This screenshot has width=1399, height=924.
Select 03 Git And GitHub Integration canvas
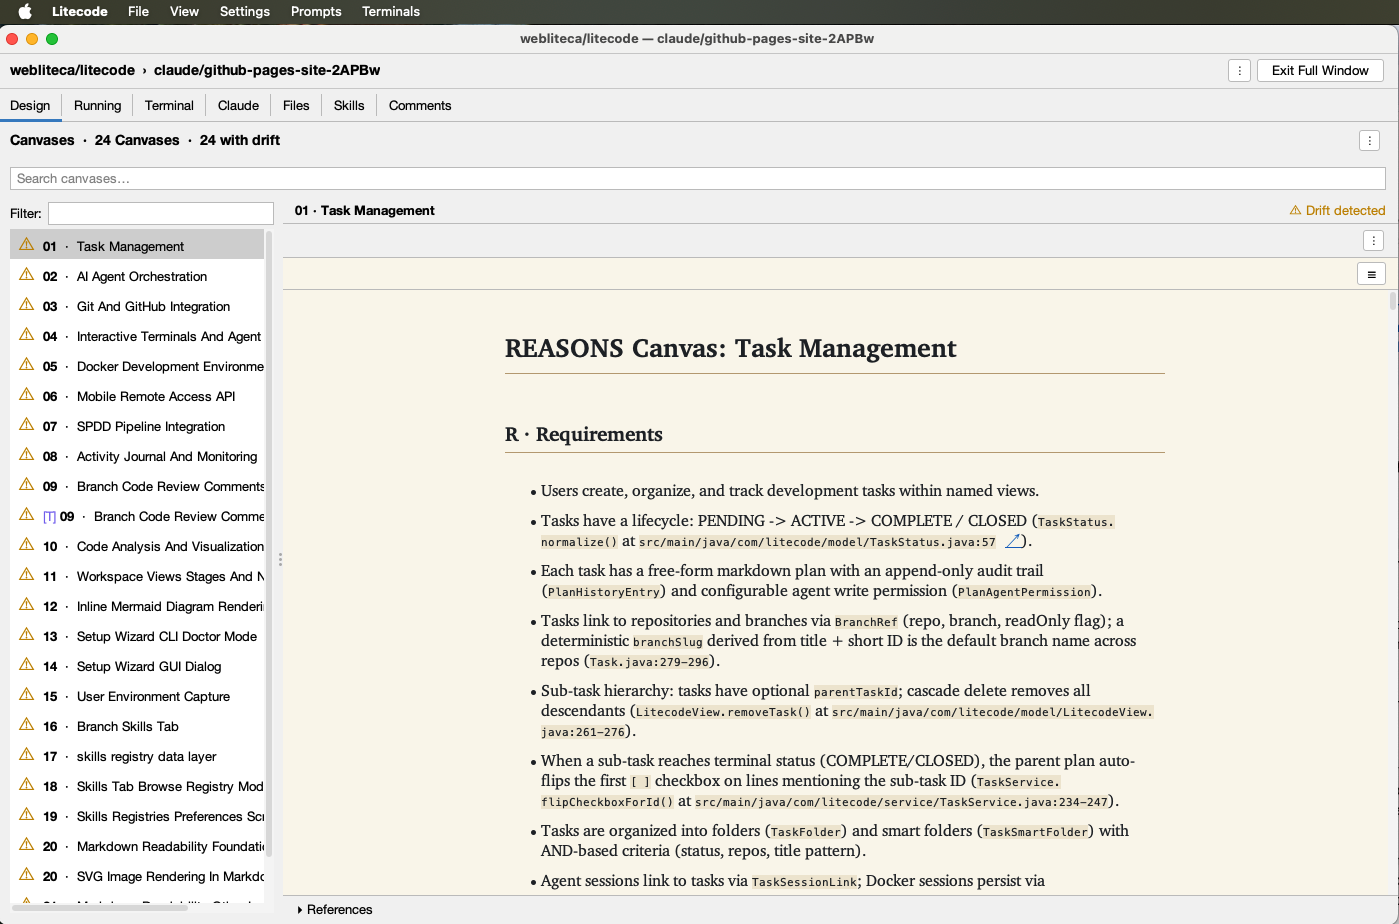[137, 306]
